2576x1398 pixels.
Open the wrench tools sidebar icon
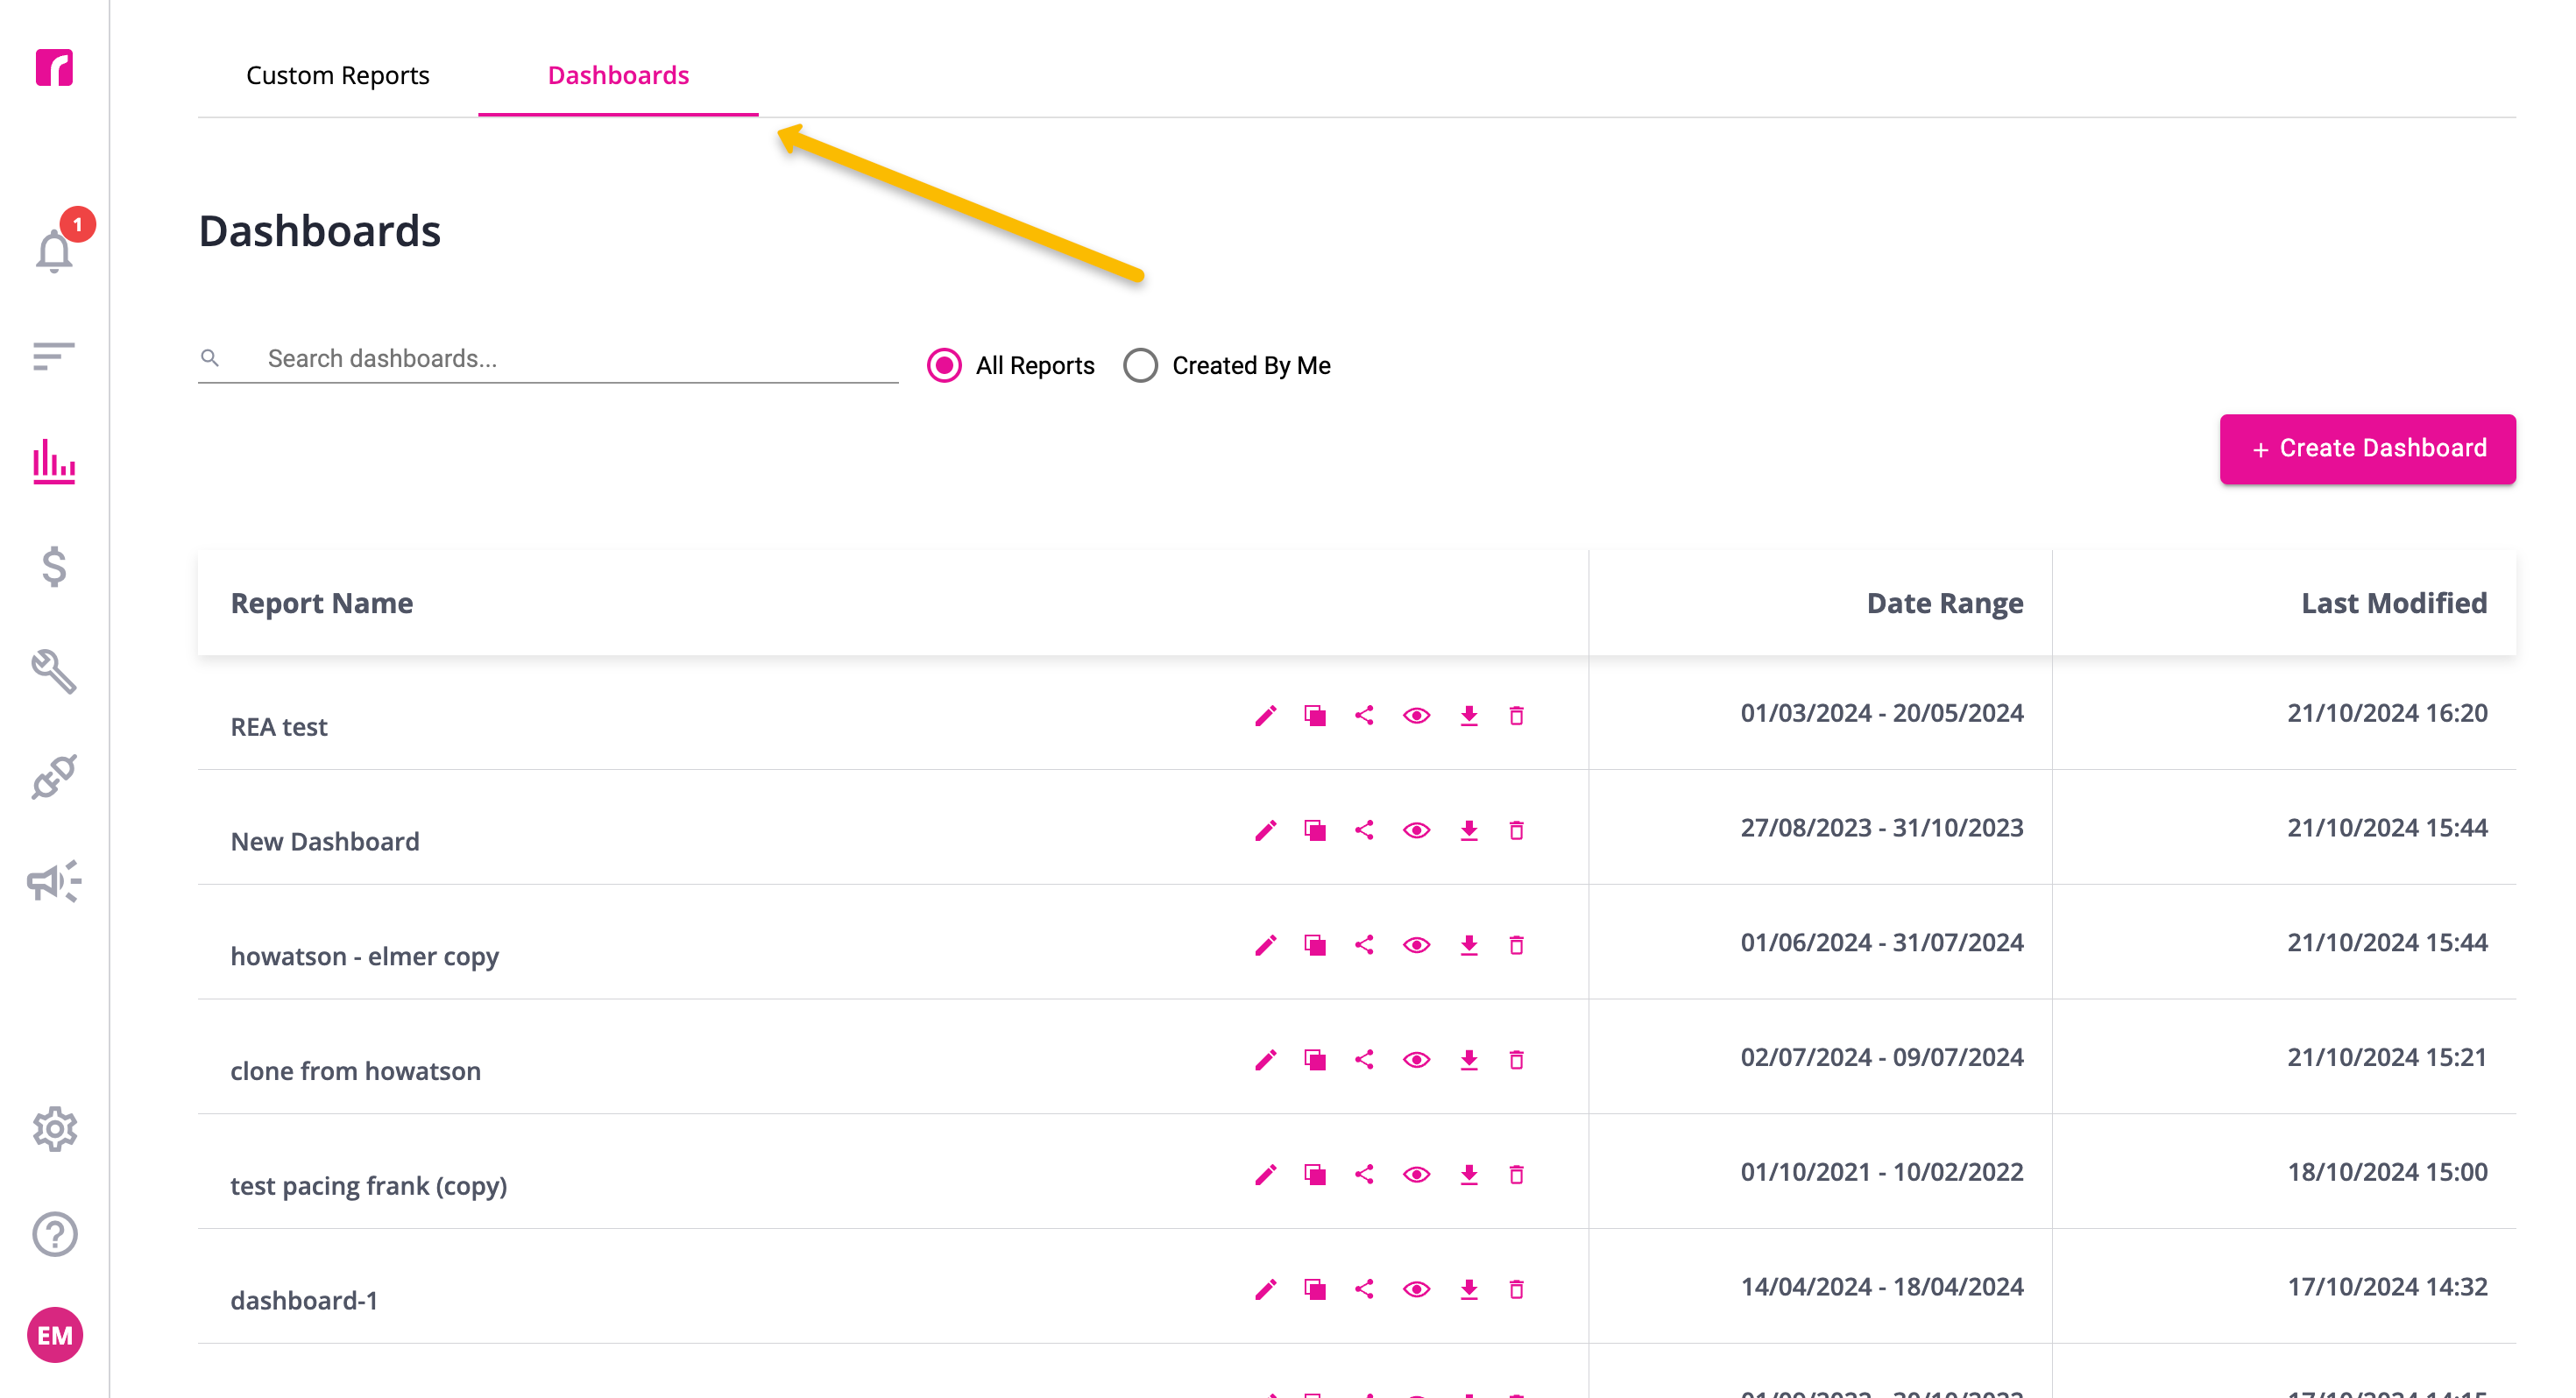pos(54,671)
